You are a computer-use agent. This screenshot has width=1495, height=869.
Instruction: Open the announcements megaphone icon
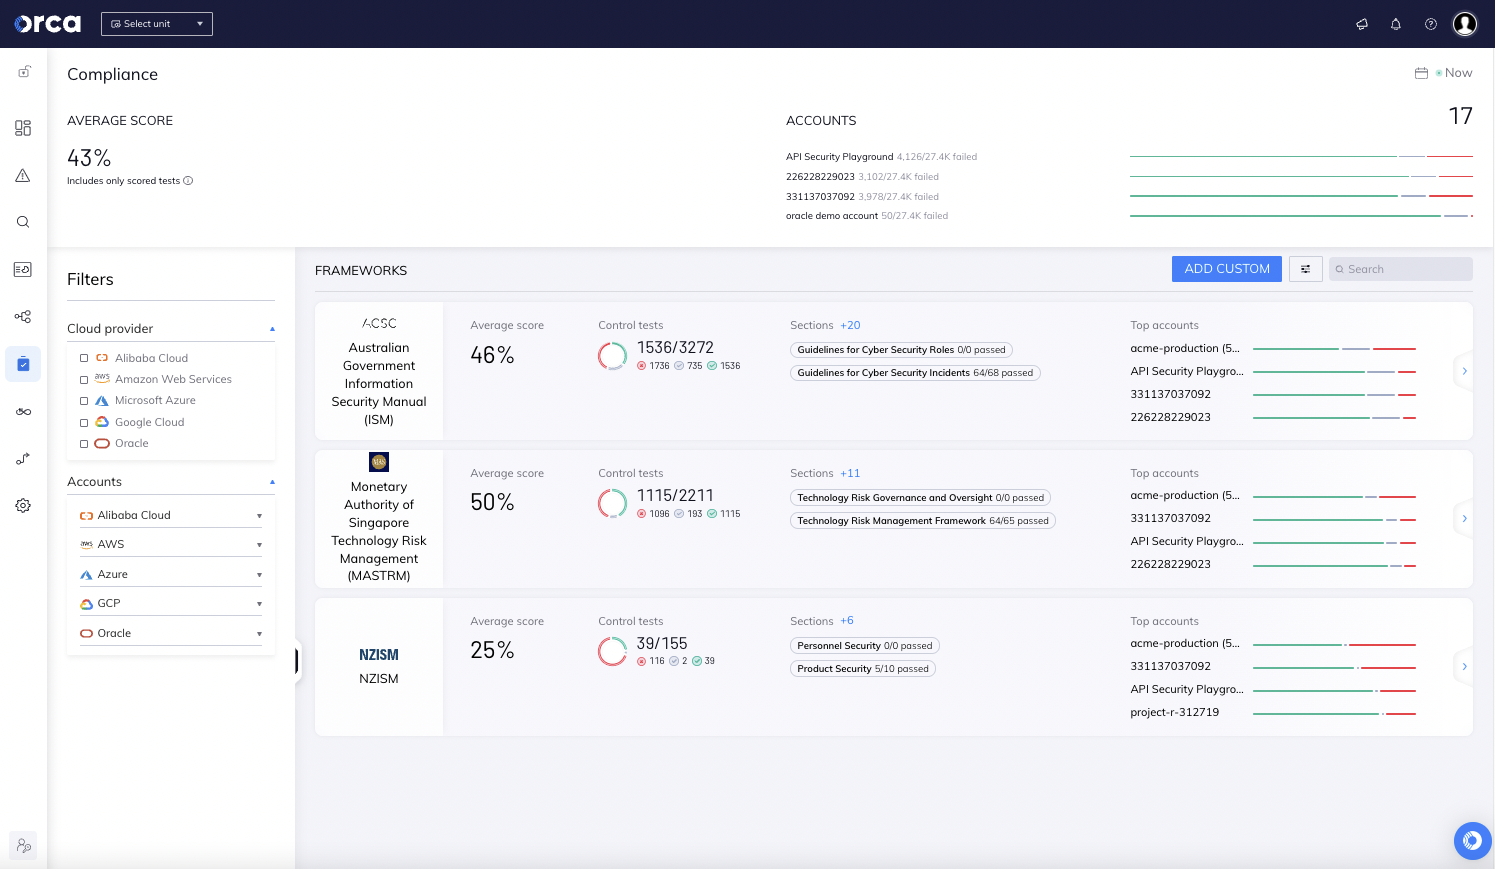tap(1362, 23)
